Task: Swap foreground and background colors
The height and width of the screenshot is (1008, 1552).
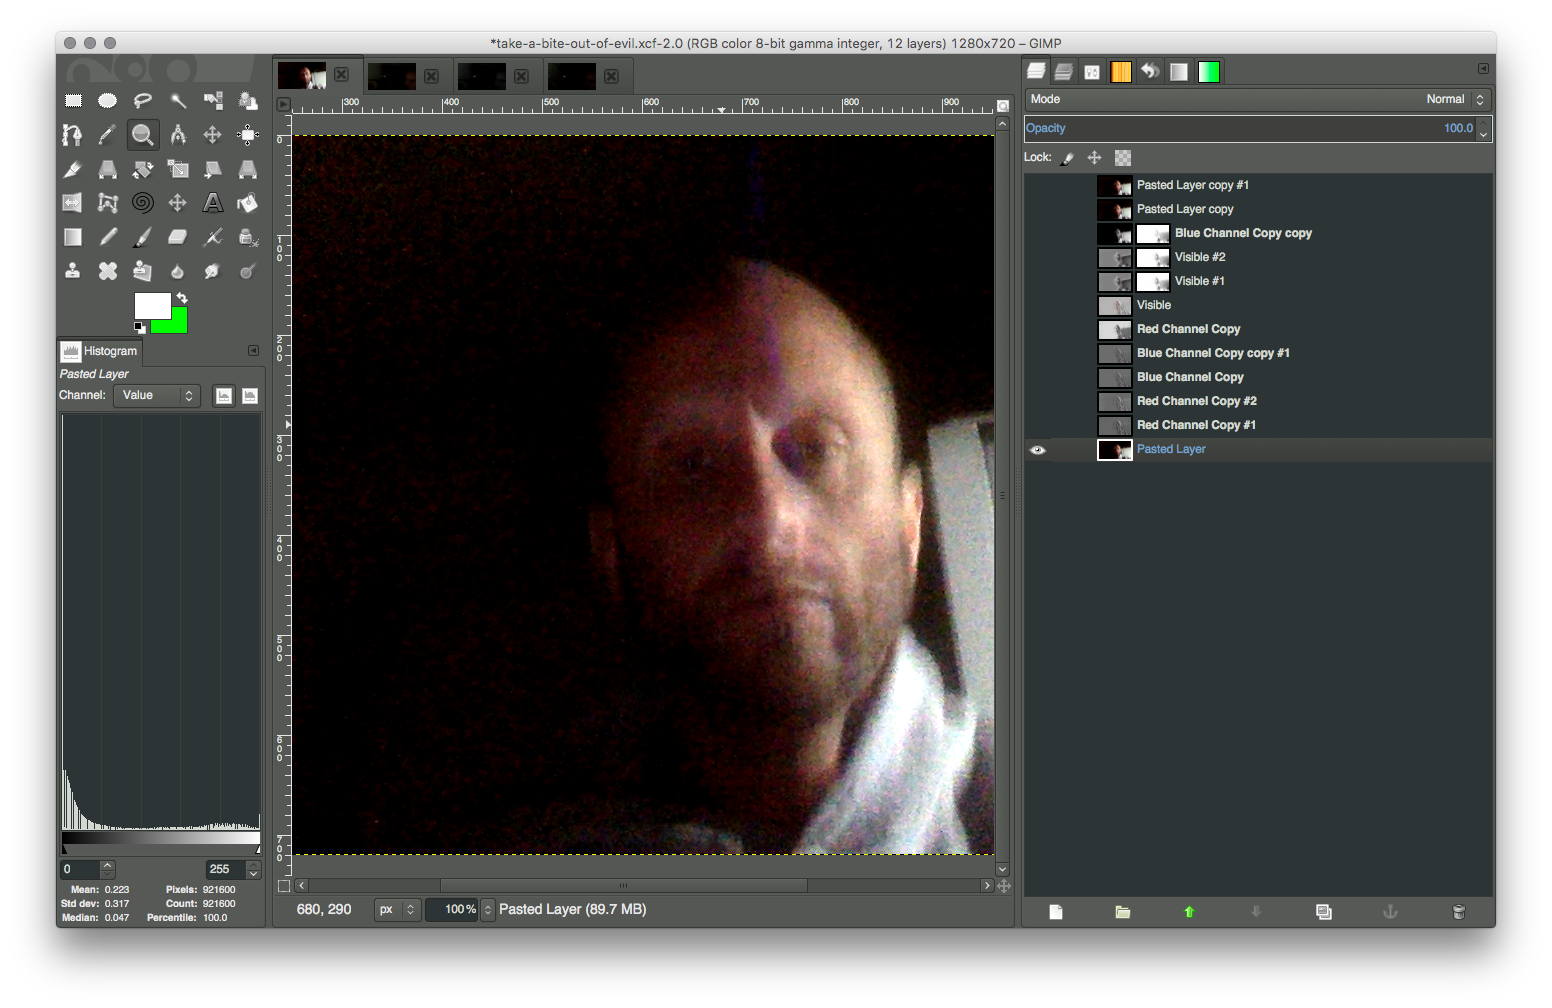Action: click(x=182, y=298)
